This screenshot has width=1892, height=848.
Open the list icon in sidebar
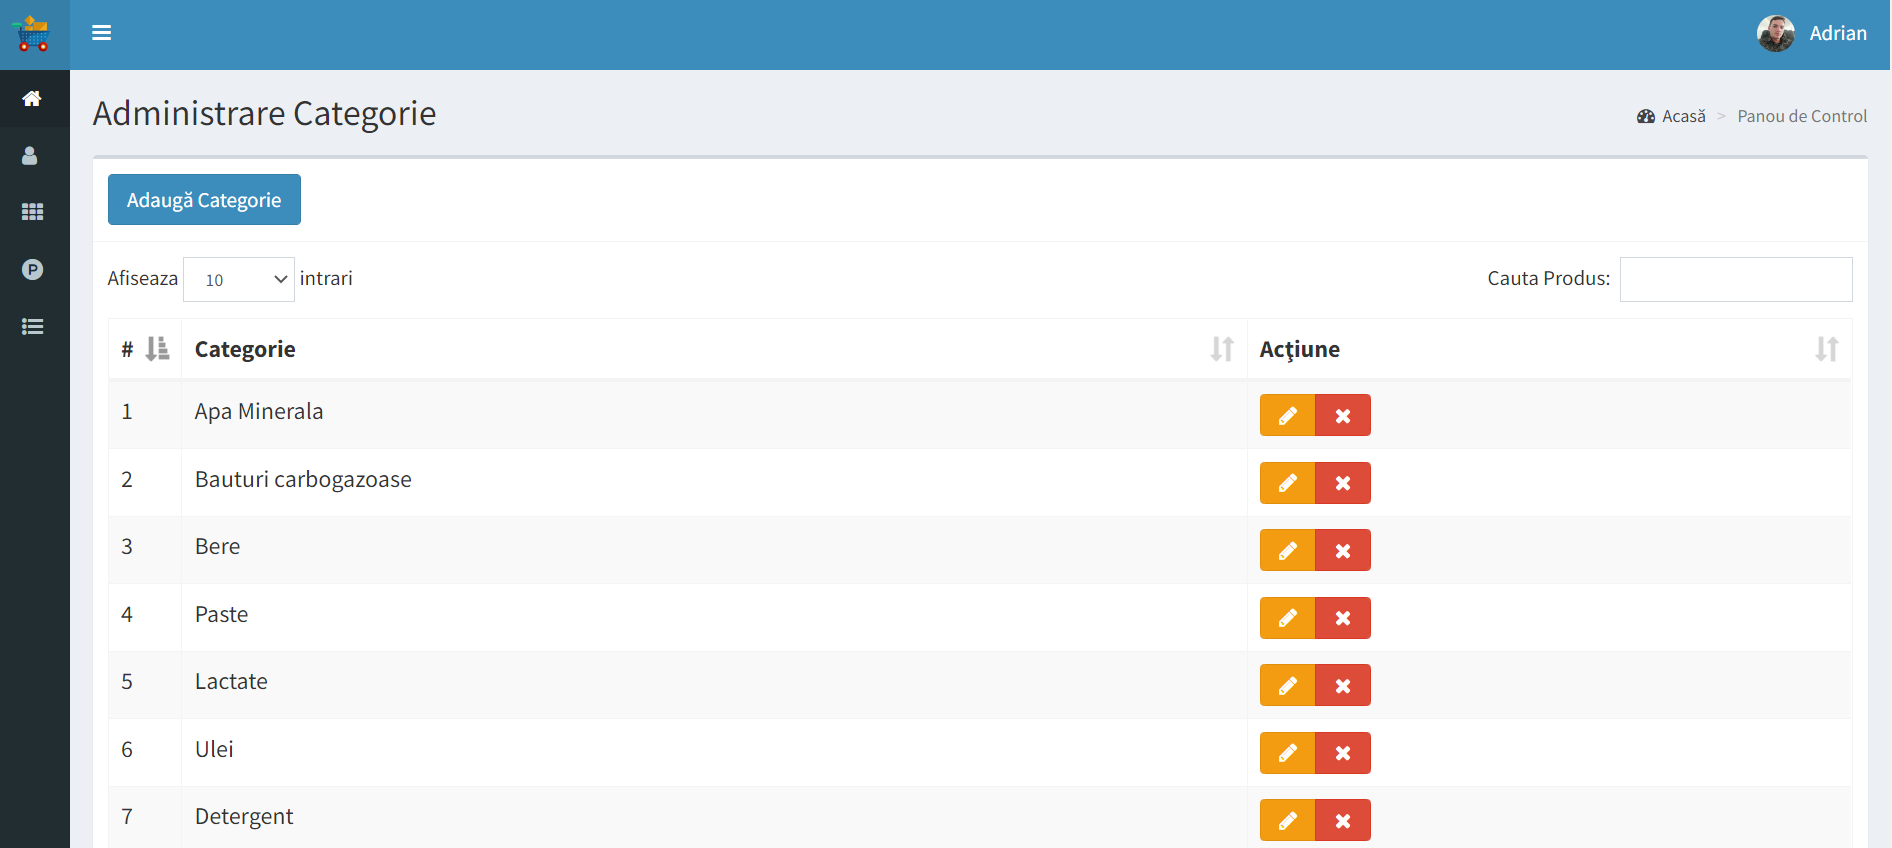pyautogui.click(x=32, y=326)
